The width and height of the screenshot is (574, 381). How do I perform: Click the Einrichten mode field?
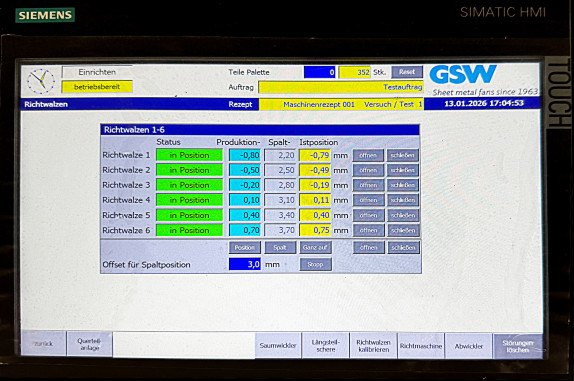click(x=97, y=72)
